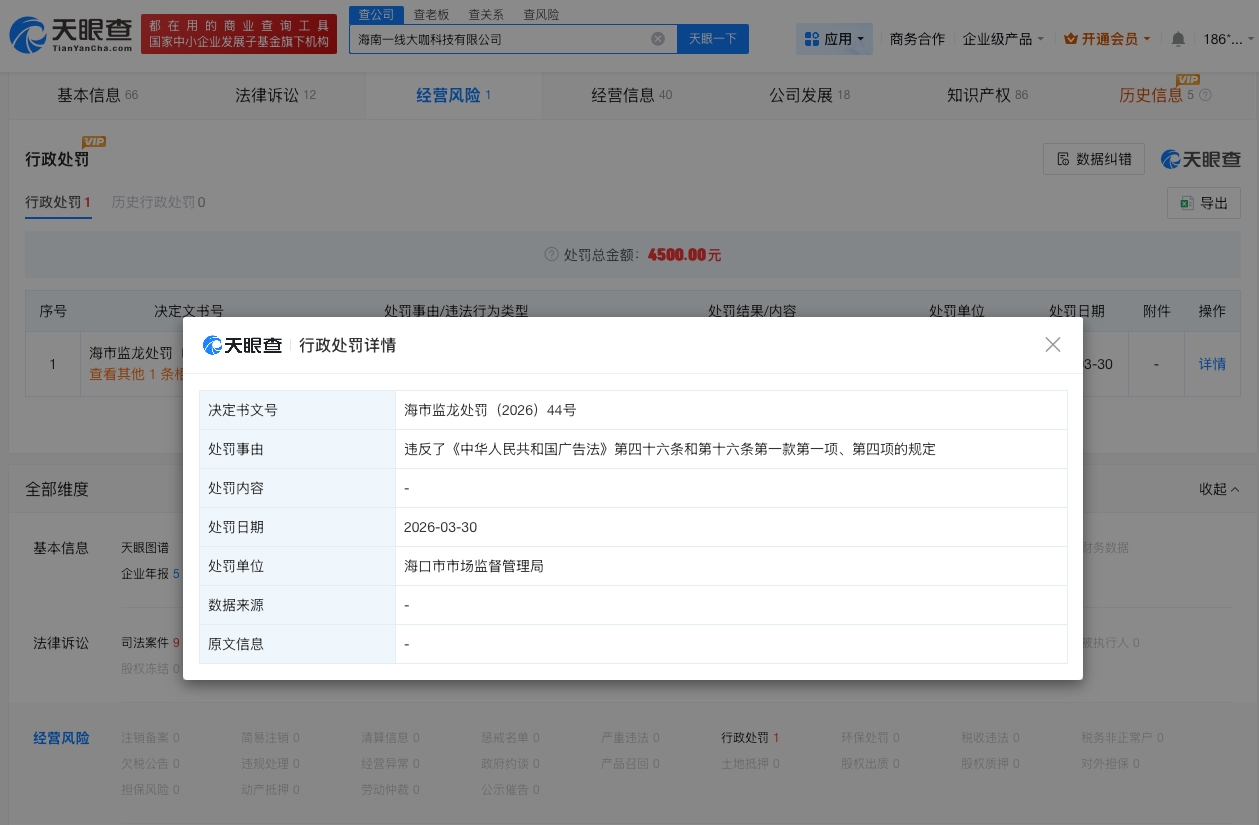Switch to the 经营风险 tab
Image resolution: width=1259 pixels, height=825 pixels.
coord(454,96)
